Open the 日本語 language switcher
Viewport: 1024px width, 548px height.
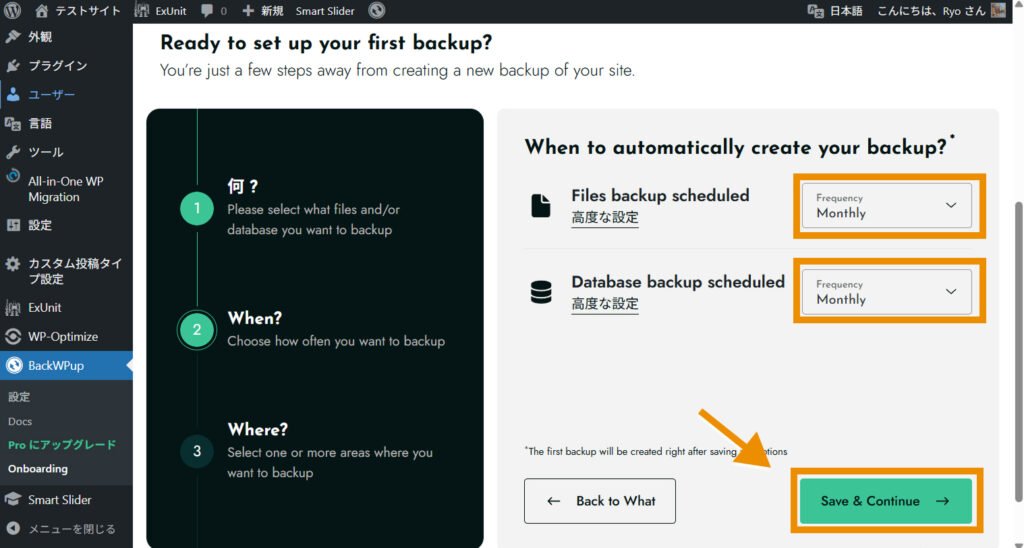click(835, 11)
